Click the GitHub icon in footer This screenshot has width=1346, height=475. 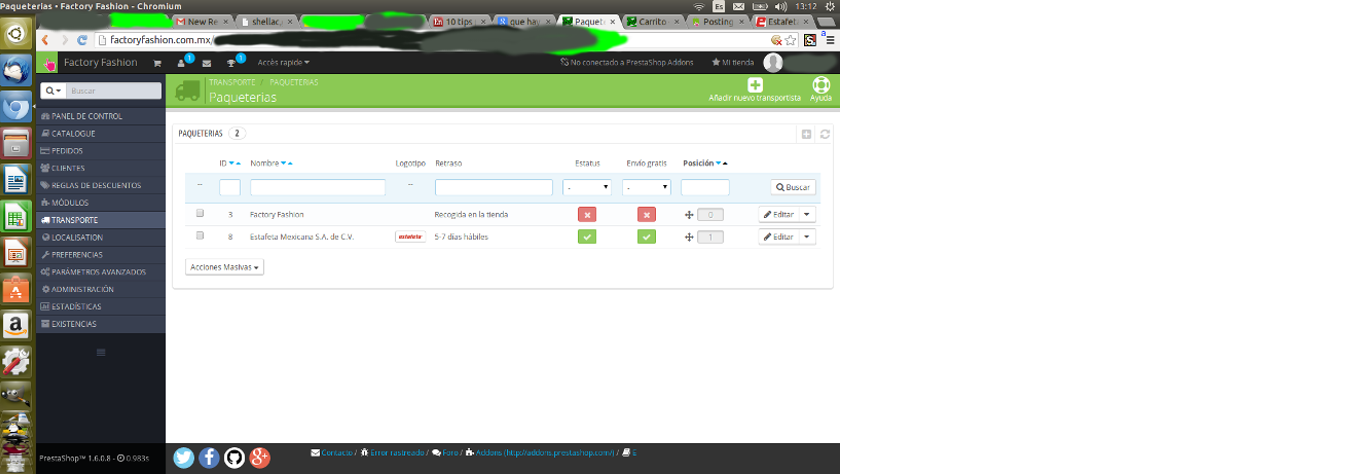[234, 458]
